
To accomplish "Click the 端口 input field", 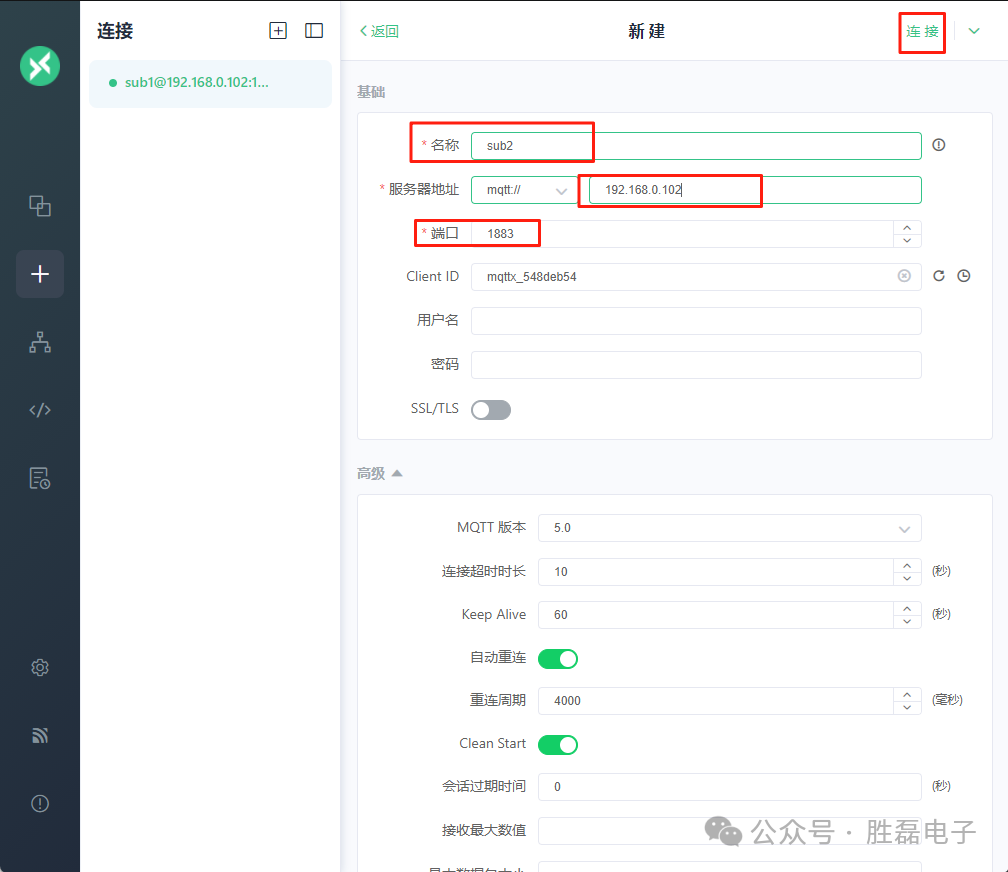I will click(683, 234).
